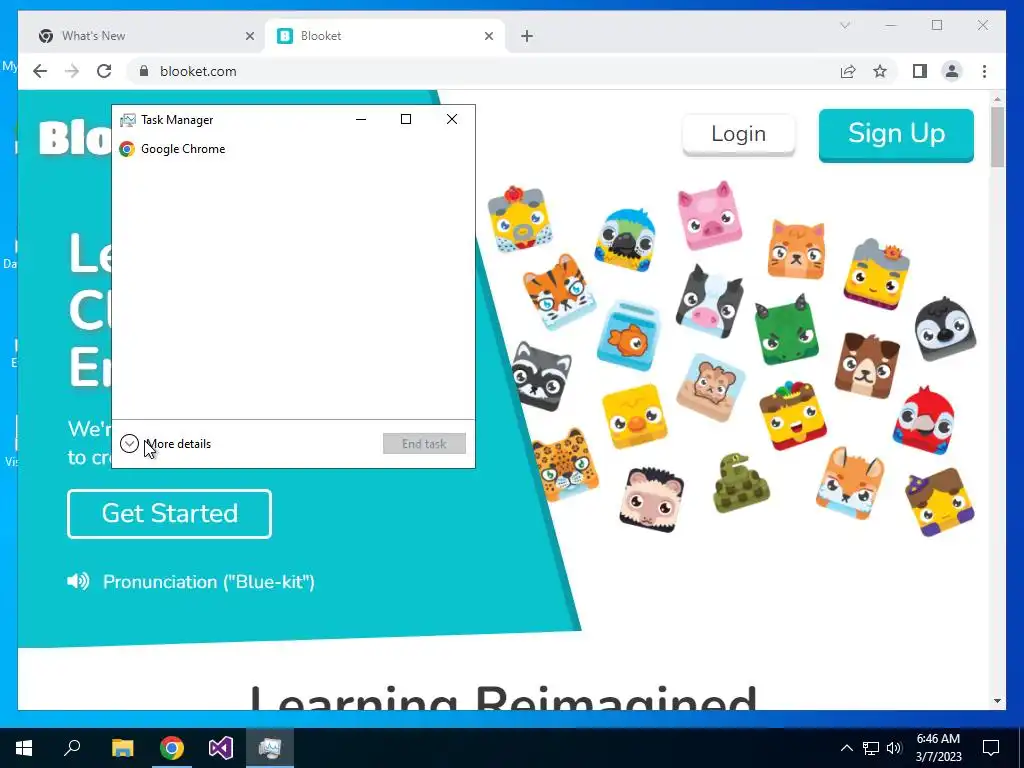Show hidden system tray icons
Image resolution: width=1024 pixels, height=768 pixels.
(846, 748)
